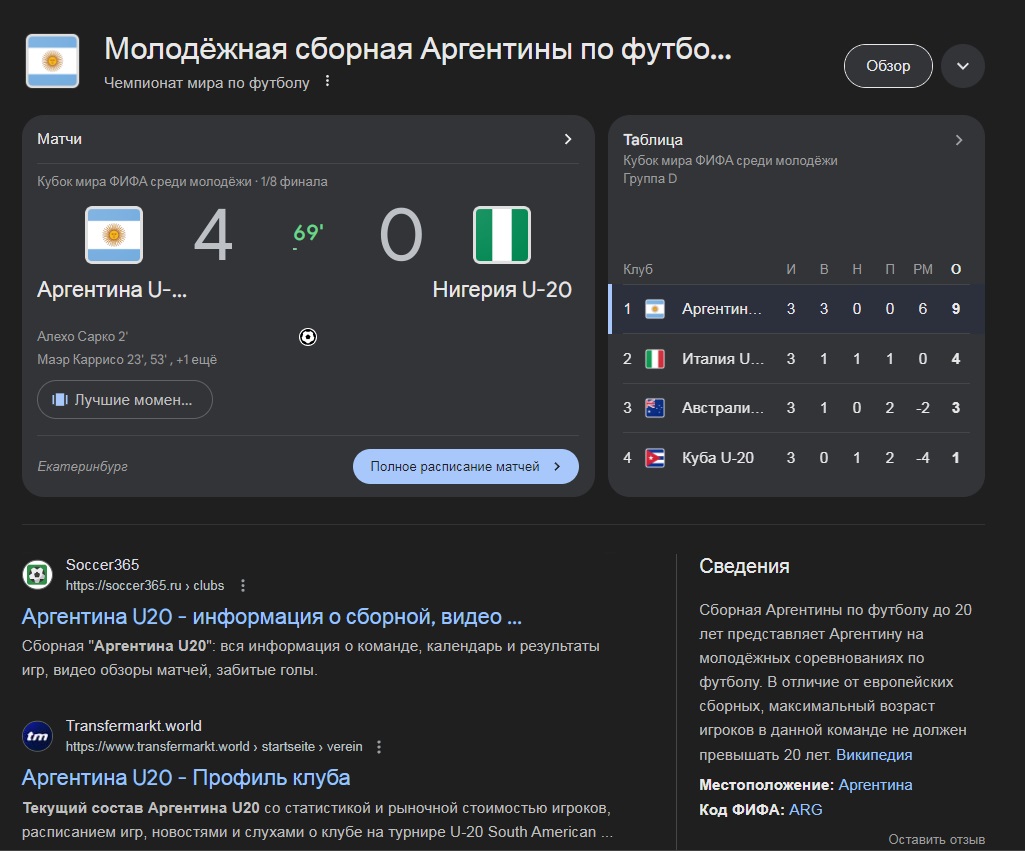This screenshot has width=1025, height=851.
Task: Click the Transfermarkt tm site favicon
Action: pyautogui.click(x=37, y=736)
